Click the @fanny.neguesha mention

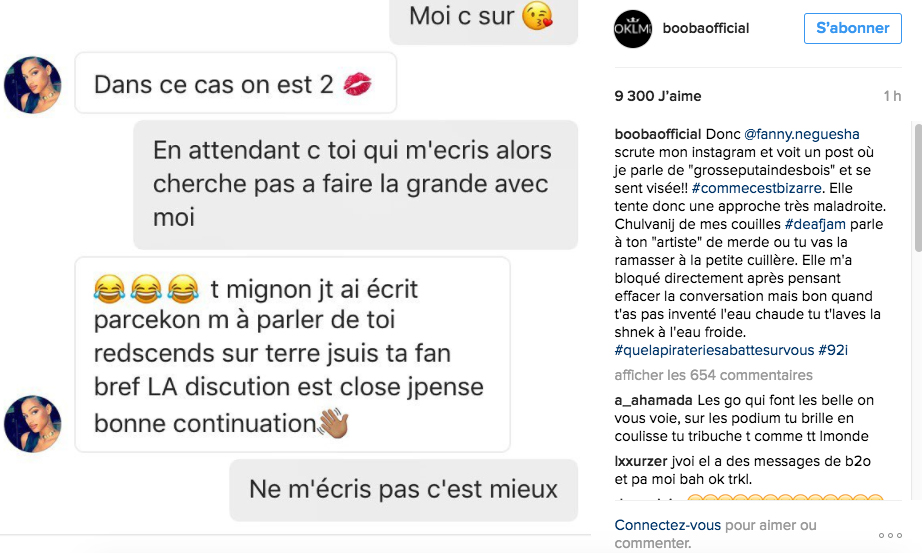(x=802, y=133)
